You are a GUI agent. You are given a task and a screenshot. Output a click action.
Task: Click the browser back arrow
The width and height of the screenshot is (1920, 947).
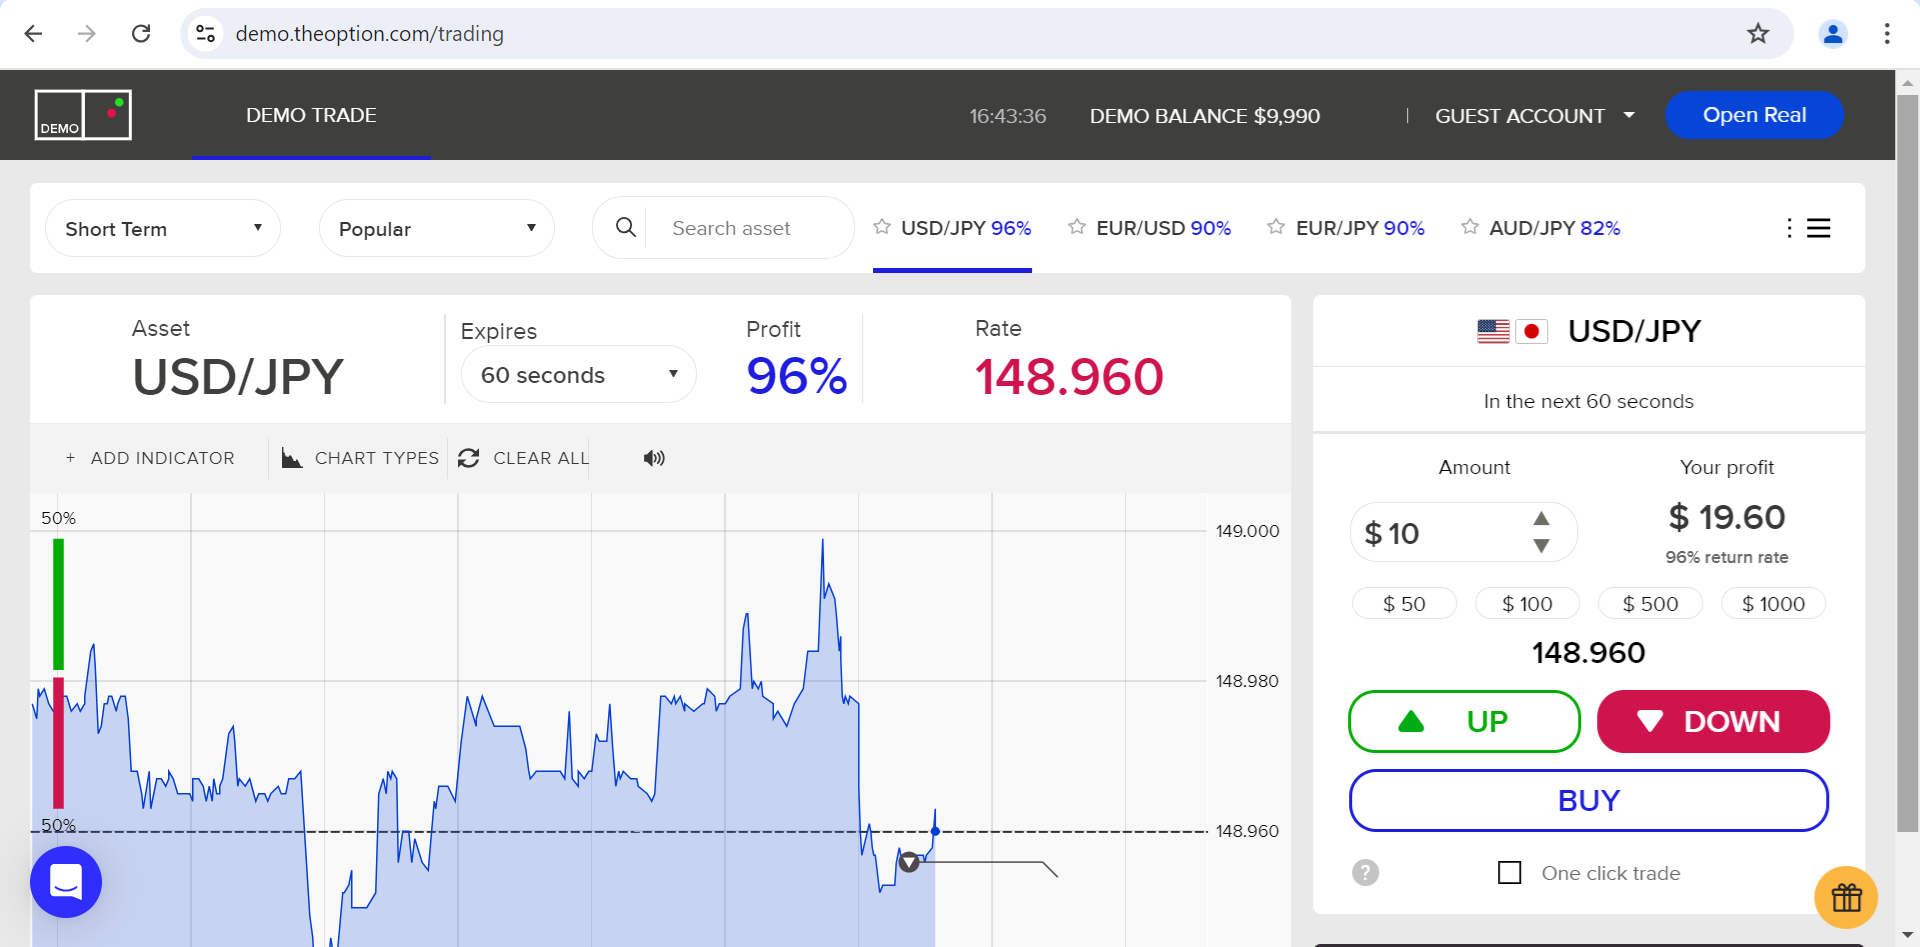tap(33, 34)
